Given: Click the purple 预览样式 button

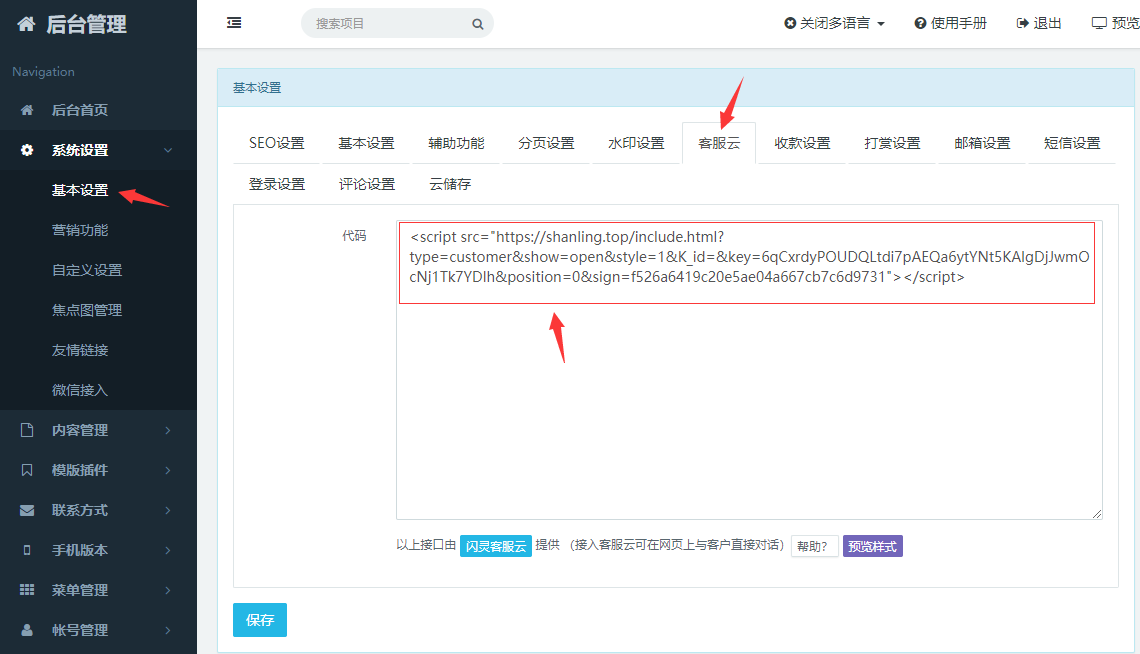Looking at the screenshot, I should click(x=872, y=546).
